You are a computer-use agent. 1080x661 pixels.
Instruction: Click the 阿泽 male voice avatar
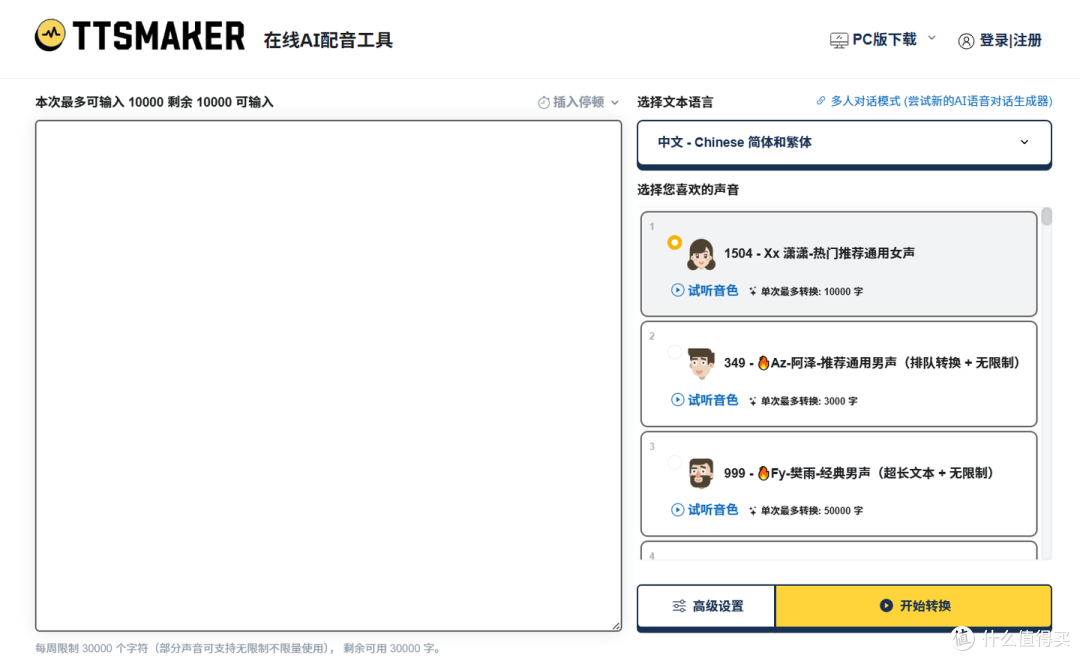pyautogui.click(x=700, y=364)
